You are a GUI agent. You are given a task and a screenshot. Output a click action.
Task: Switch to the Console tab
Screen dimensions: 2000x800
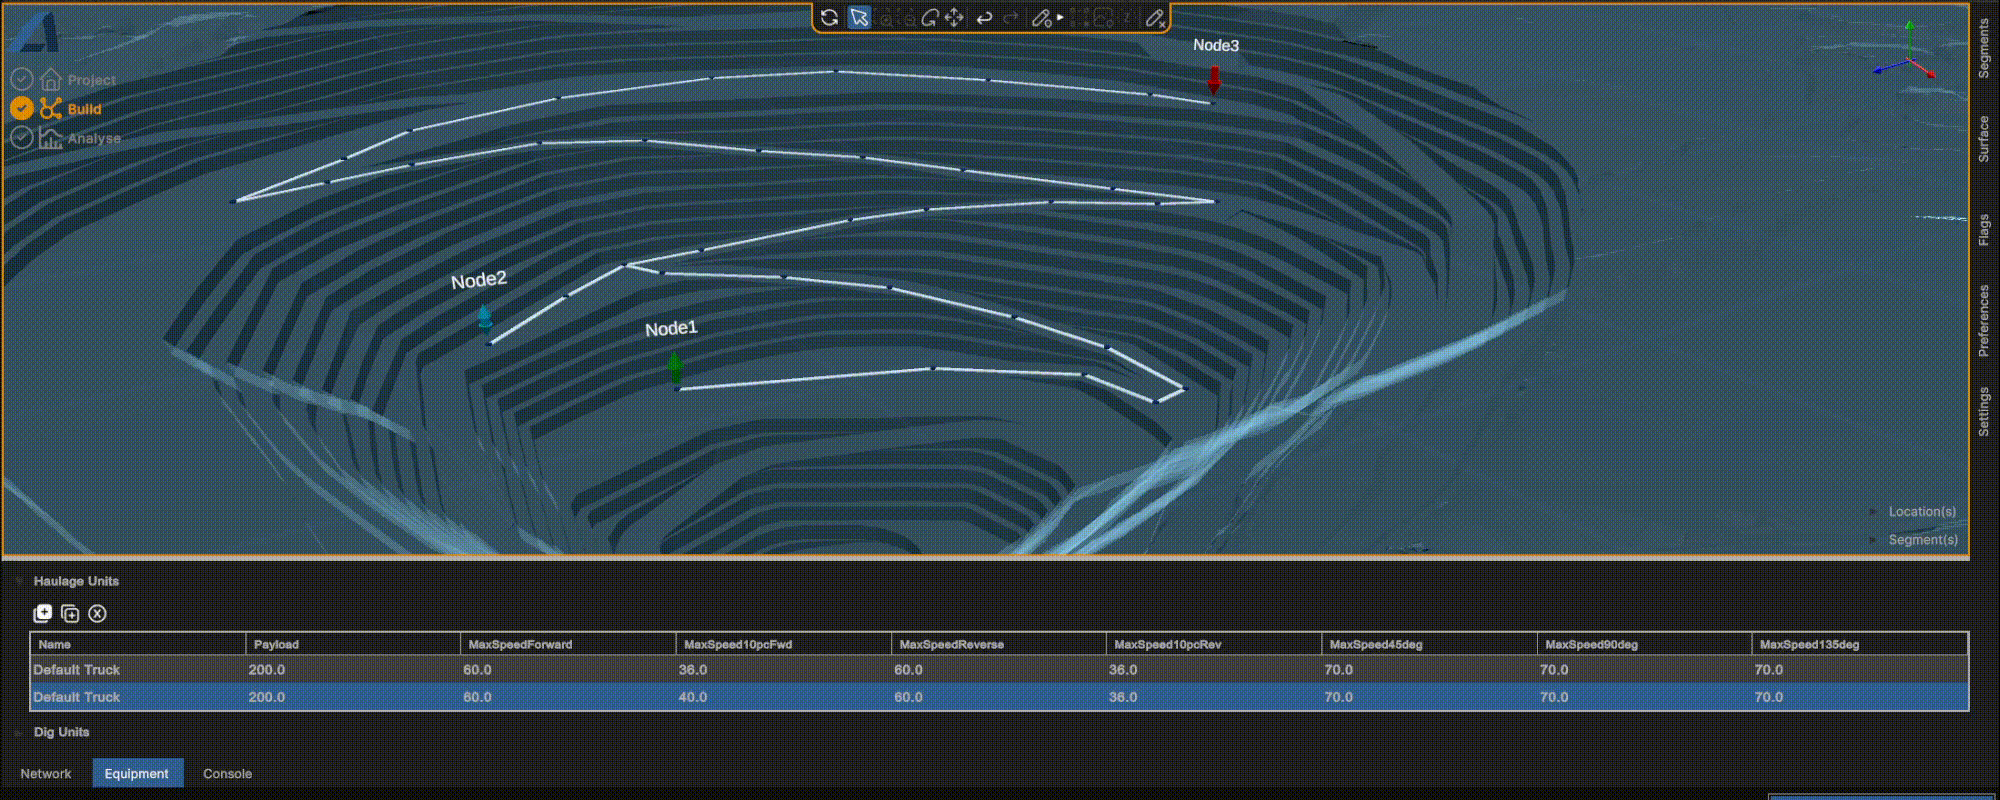[227, 773]
